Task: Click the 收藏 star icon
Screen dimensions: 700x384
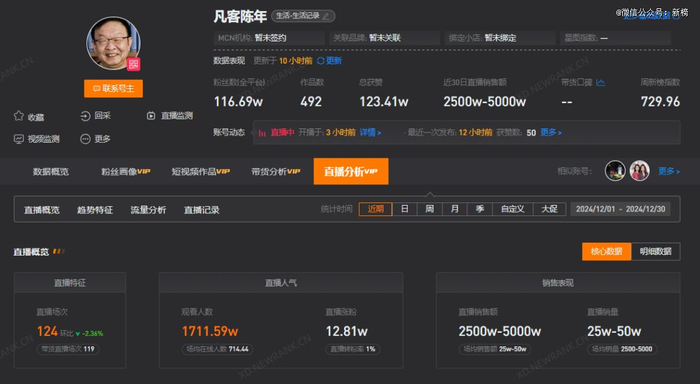Action: [18, 116]
